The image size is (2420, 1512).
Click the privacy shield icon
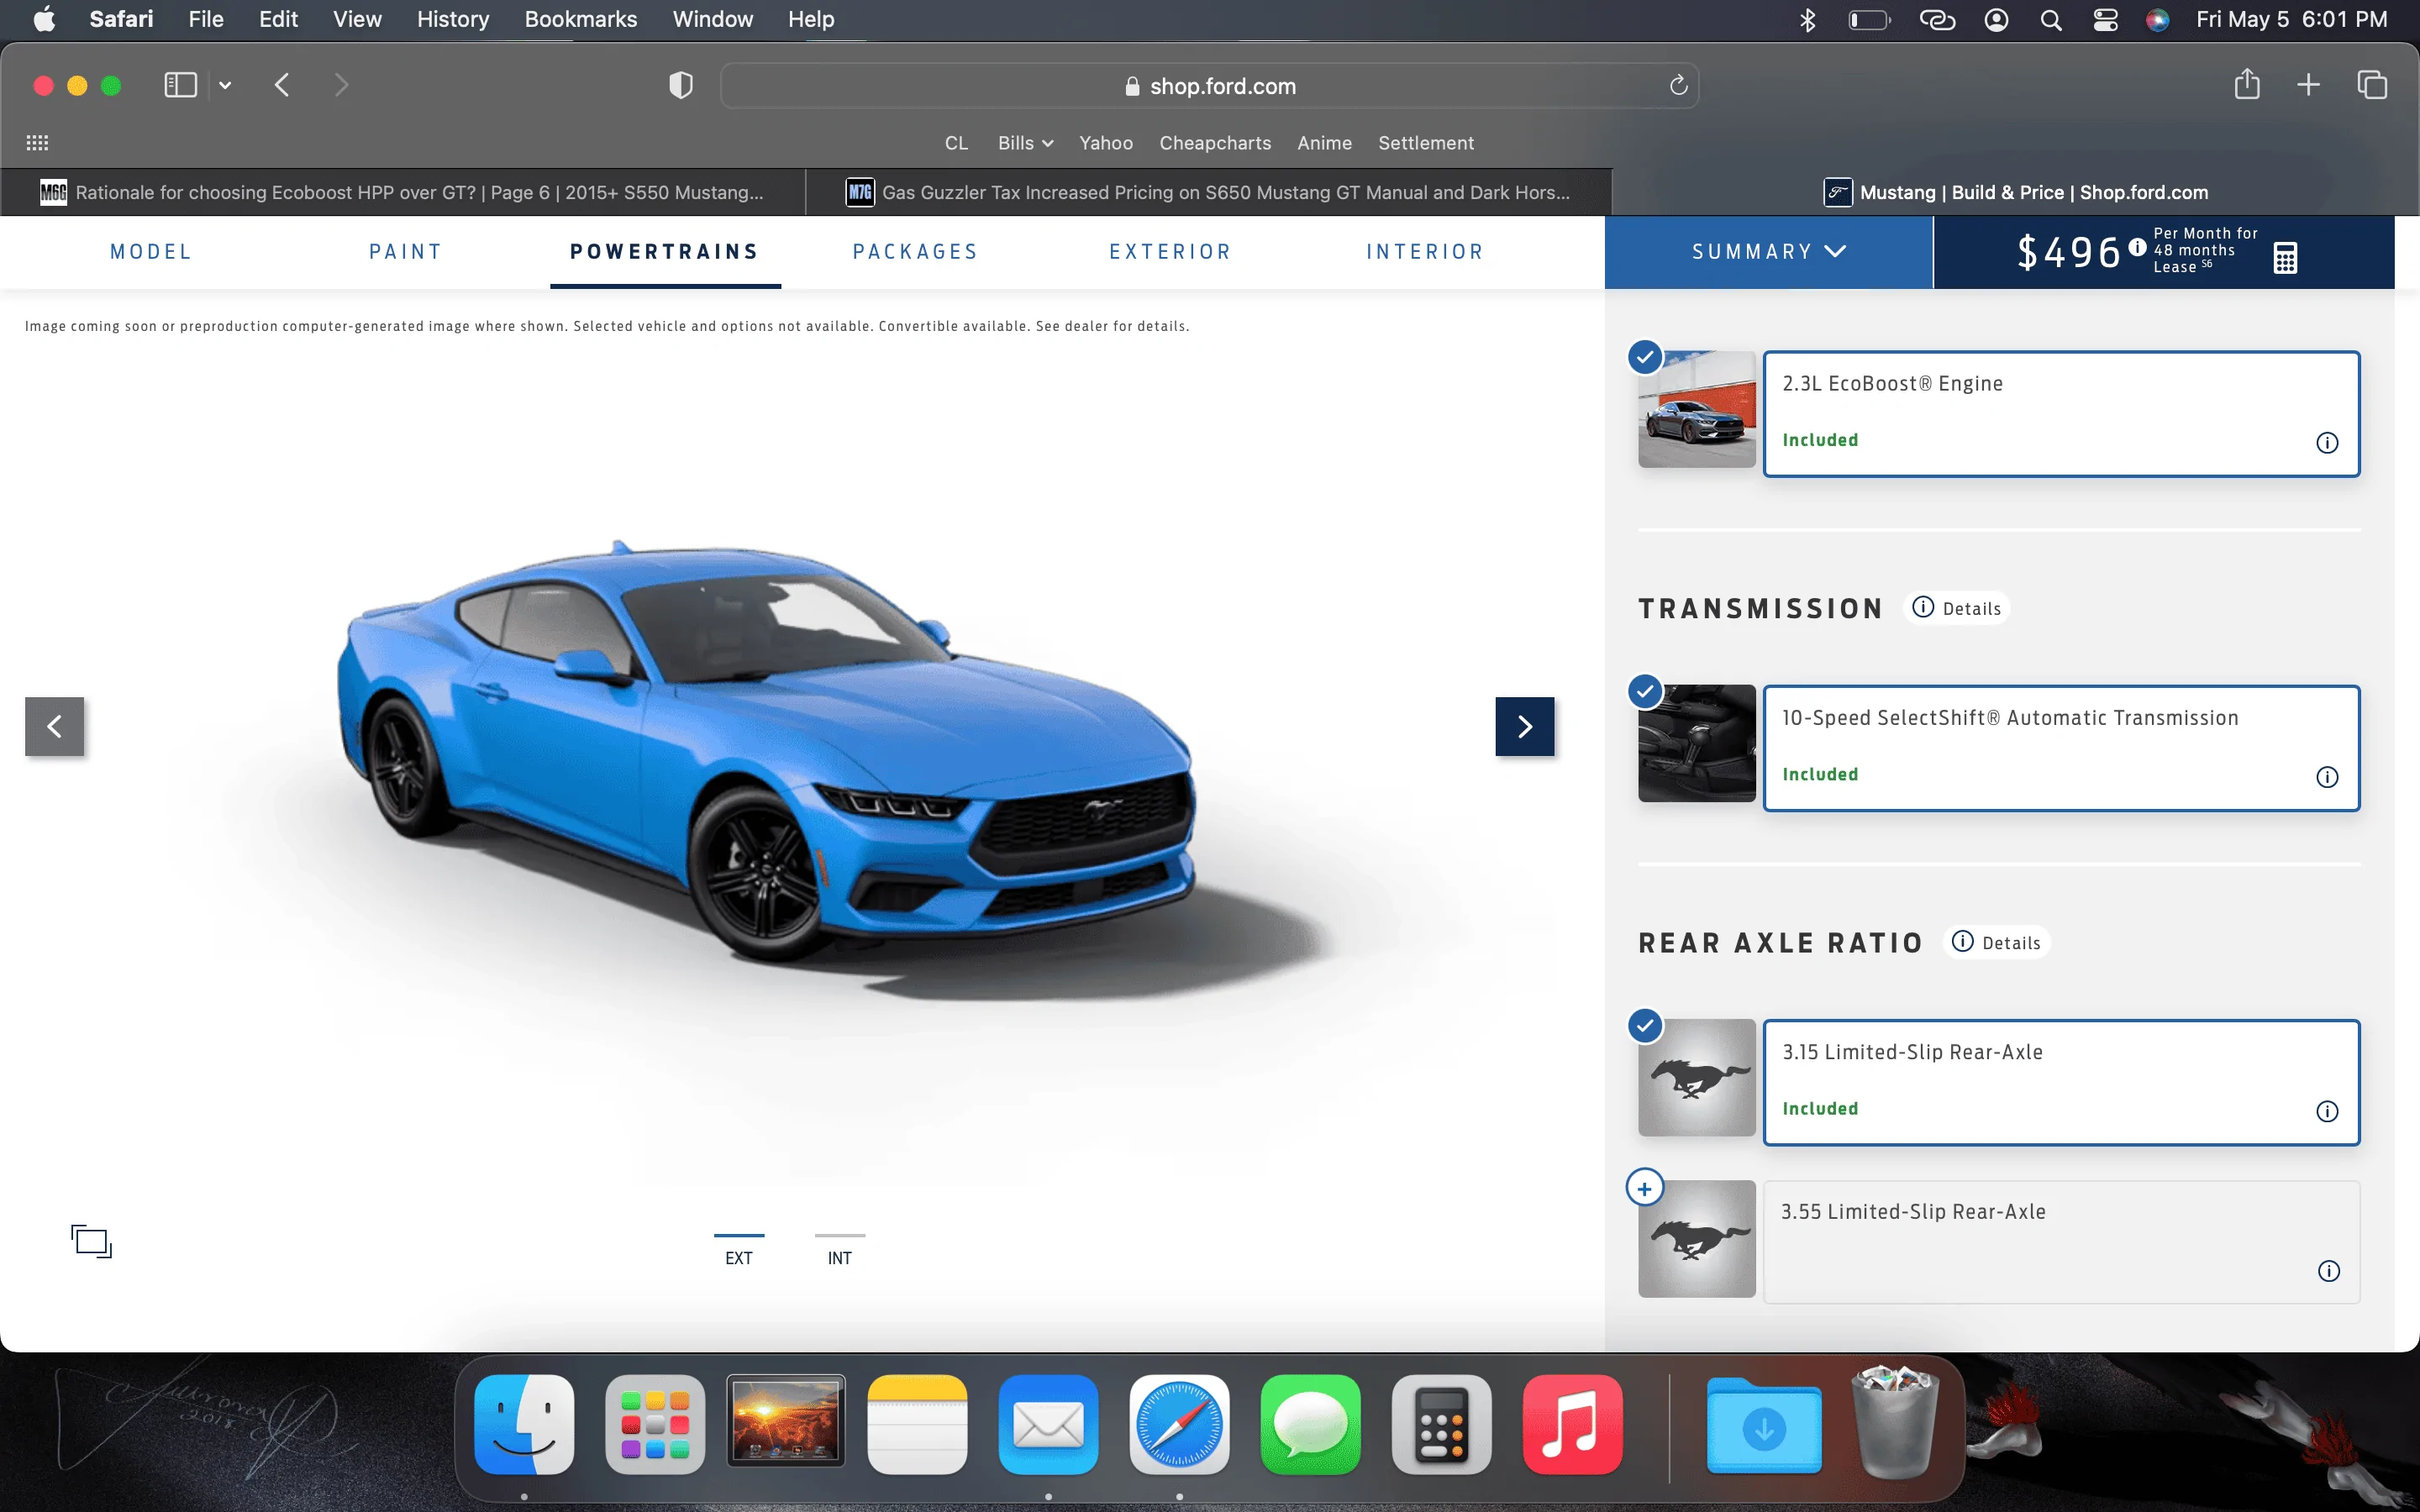(681, 85)
